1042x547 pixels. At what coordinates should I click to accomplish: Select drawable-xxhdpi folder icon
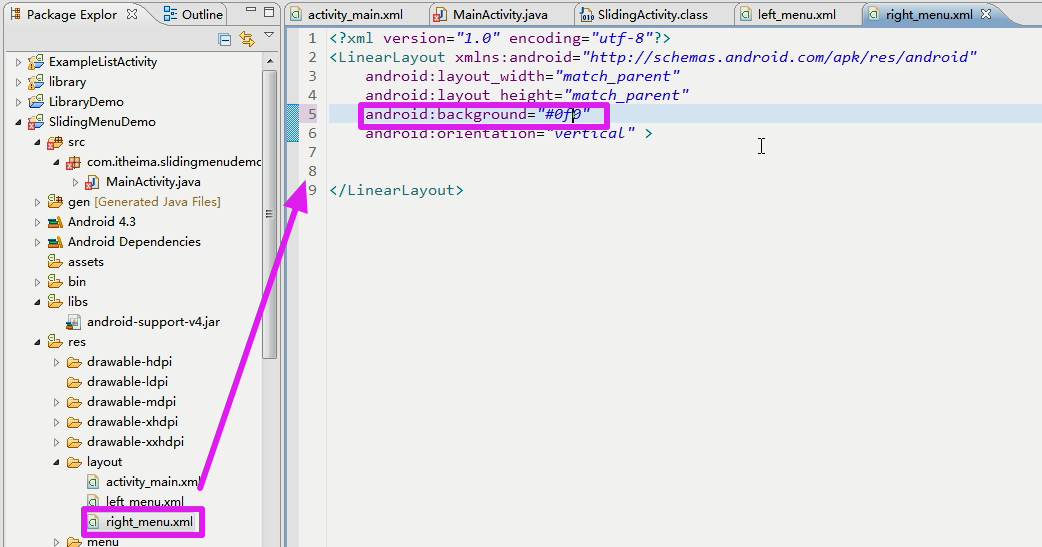[x=74, y=442]
